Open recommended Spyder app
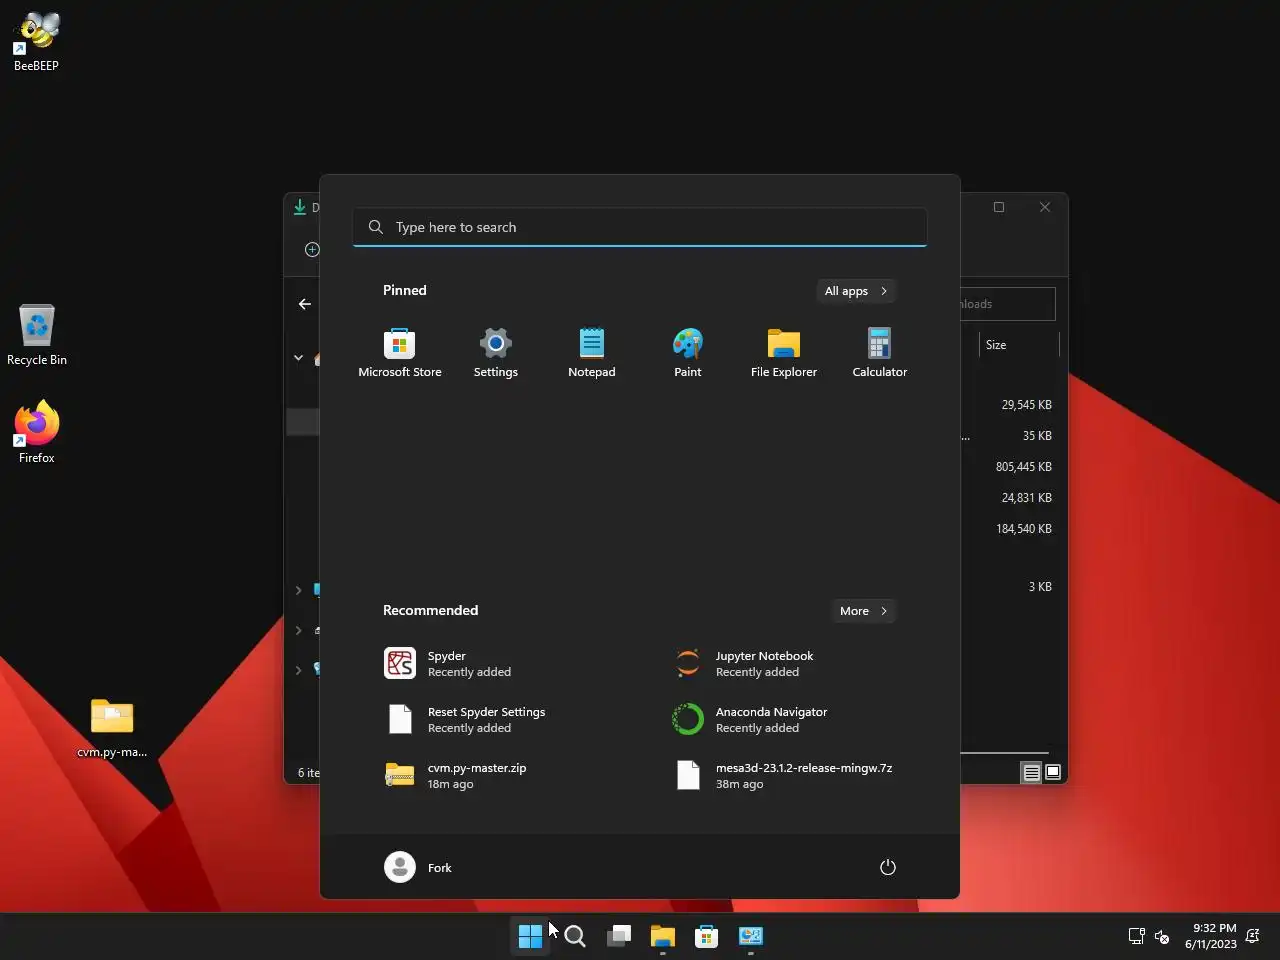Screen dimensions: 1280x960 click(x=496, y=664)
